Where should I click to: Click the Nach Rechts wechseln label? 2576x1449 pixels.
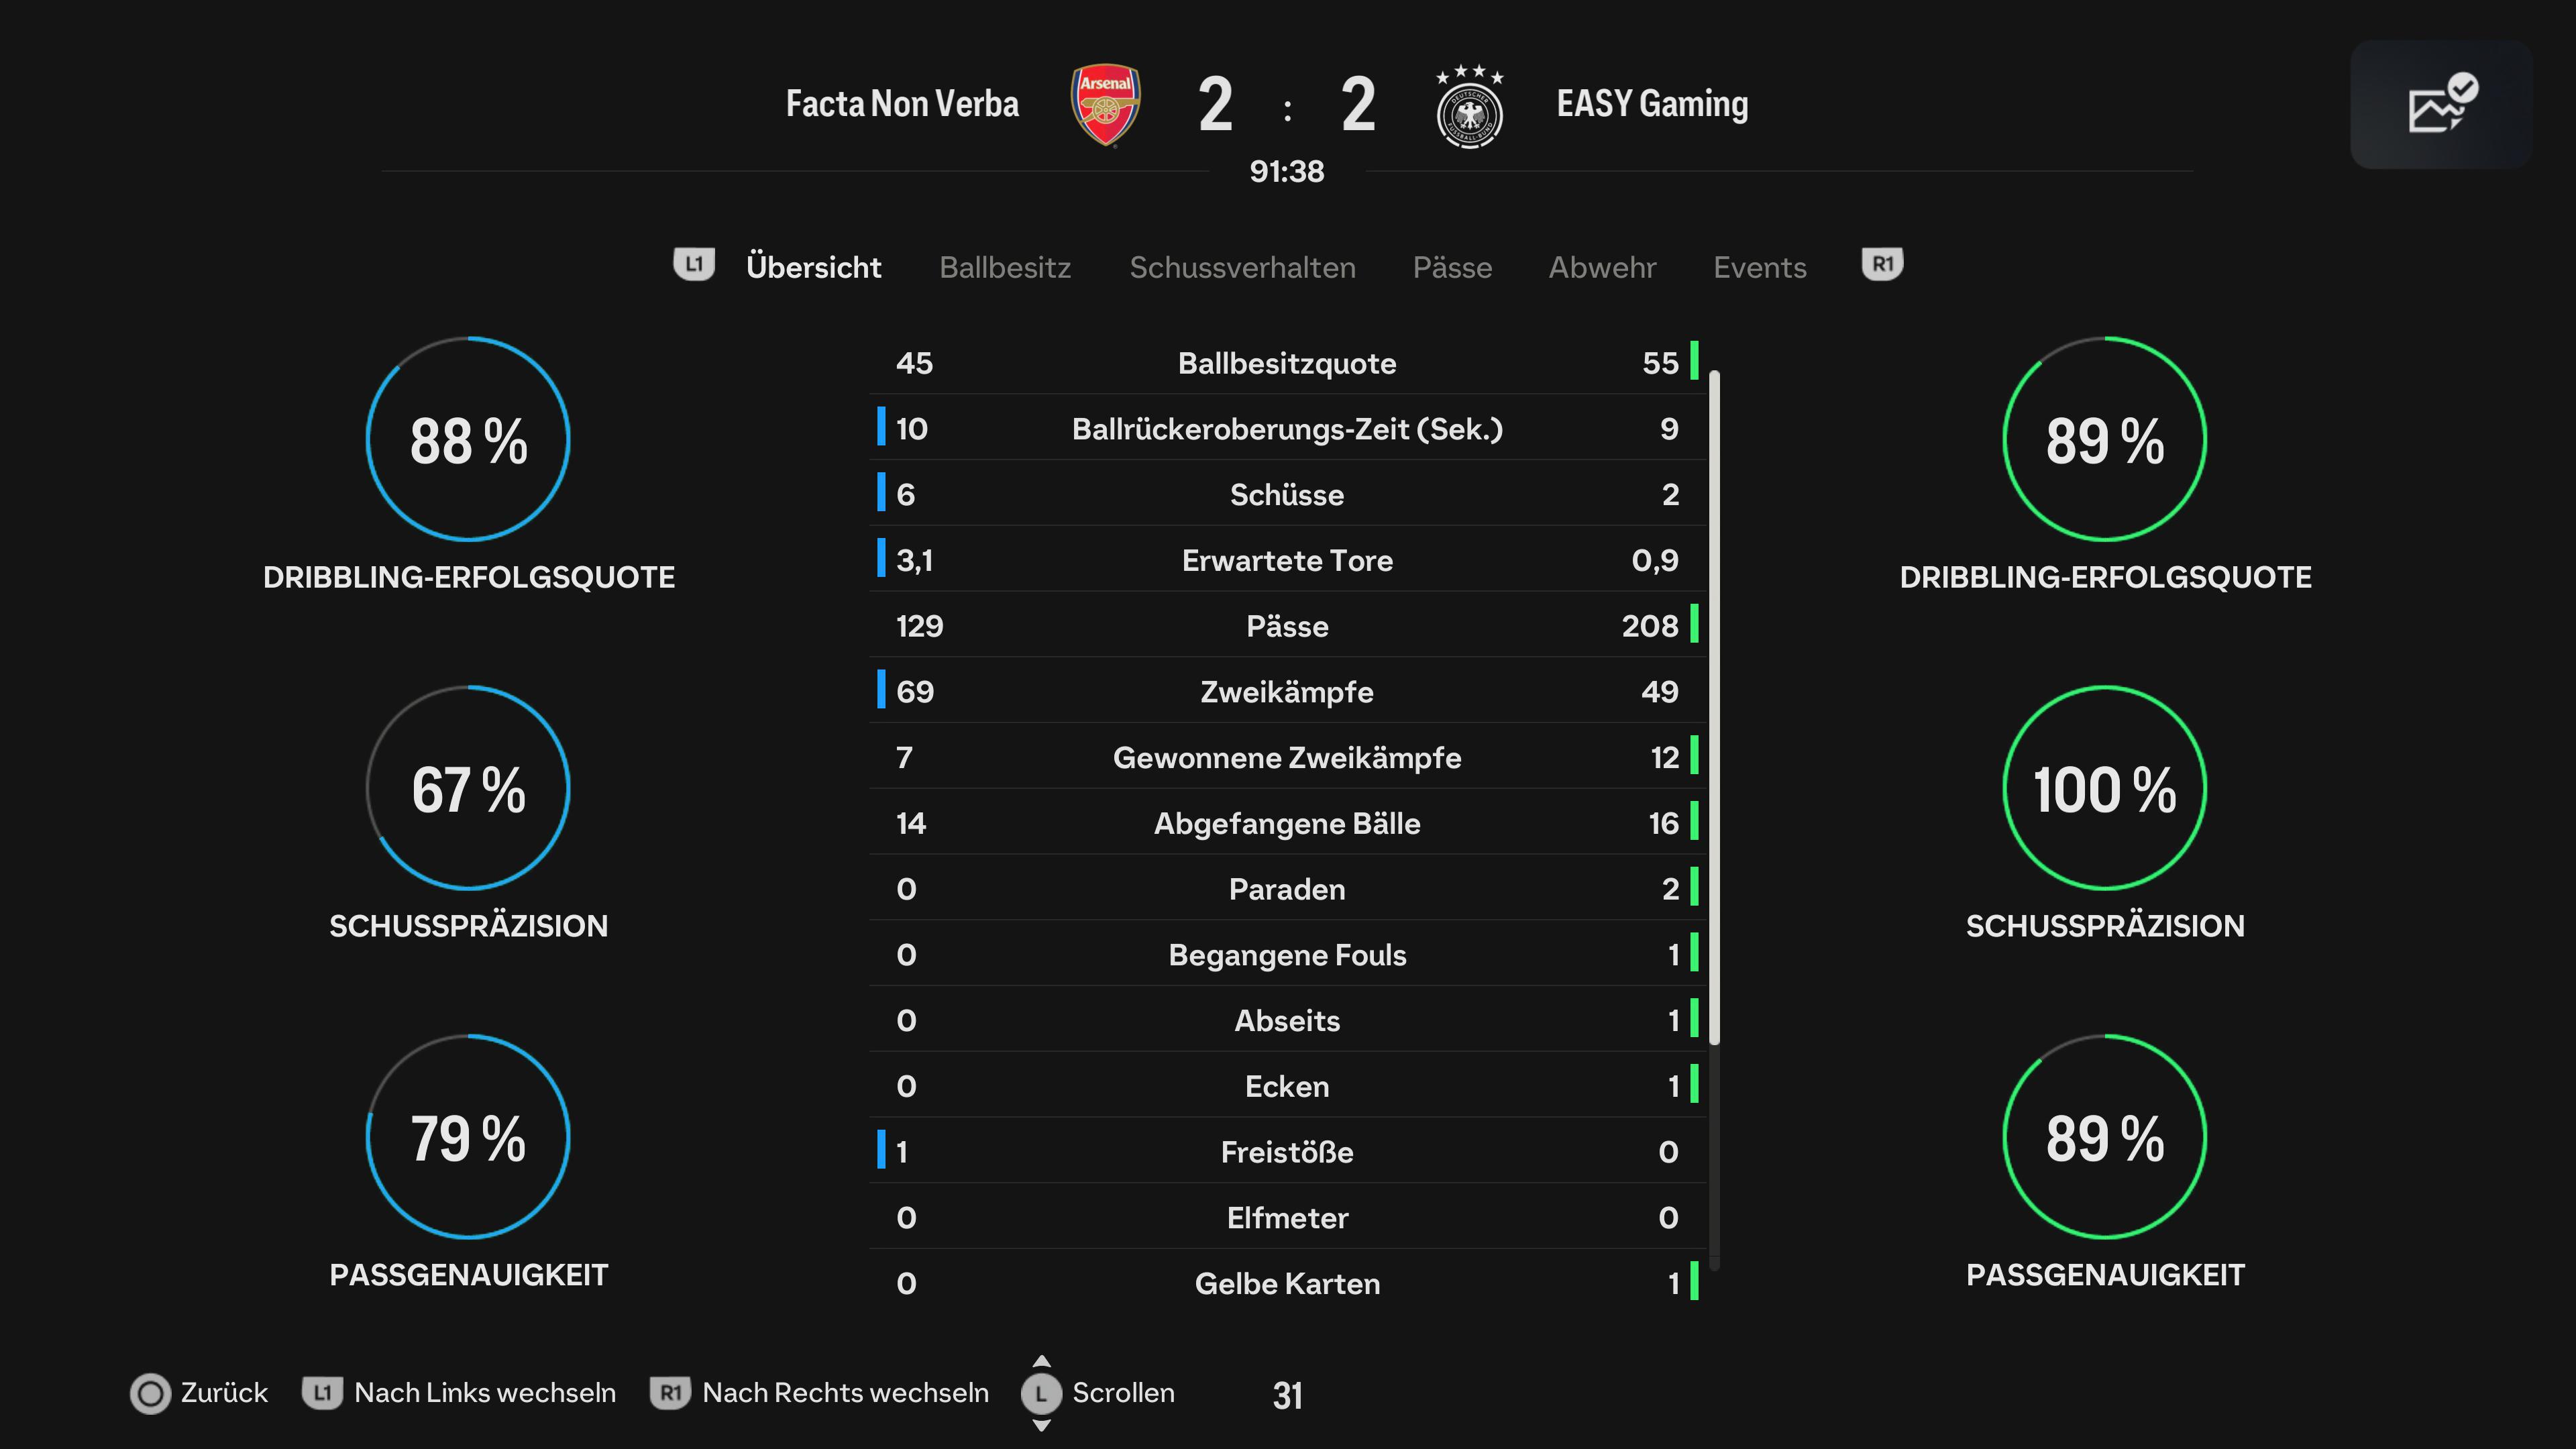845,1393
